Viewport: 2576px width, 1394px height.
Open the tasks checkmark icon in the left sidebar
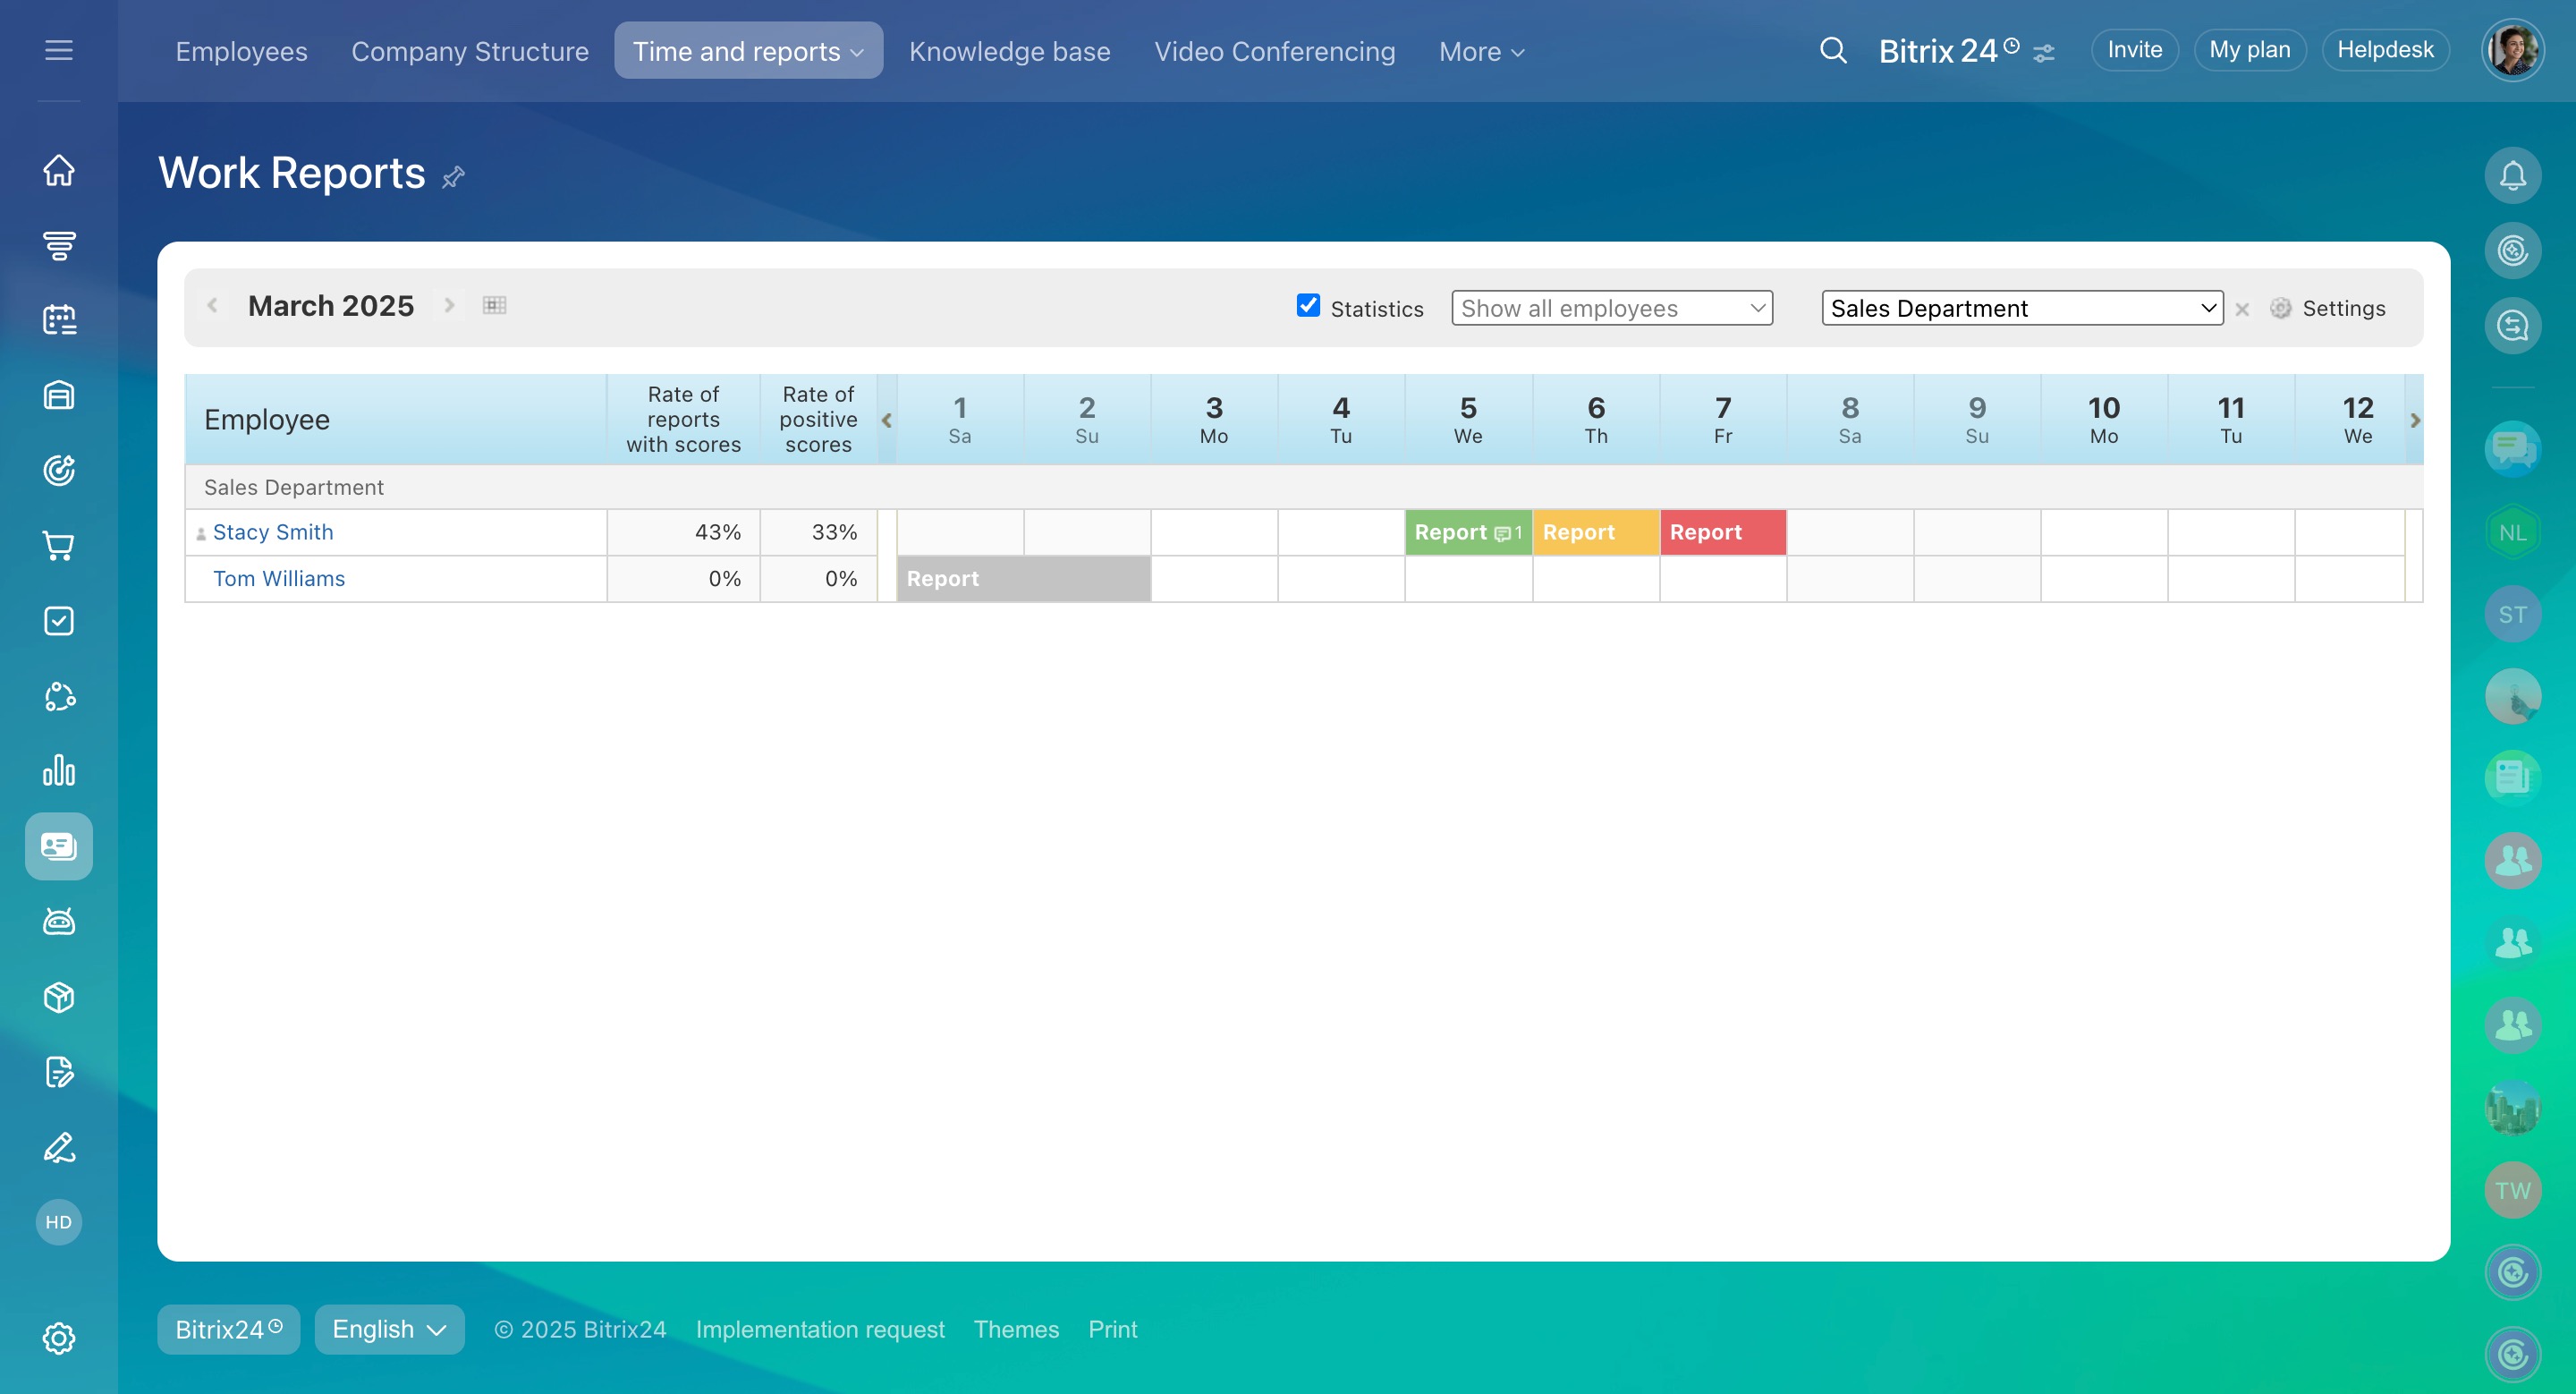coord(59,621)
